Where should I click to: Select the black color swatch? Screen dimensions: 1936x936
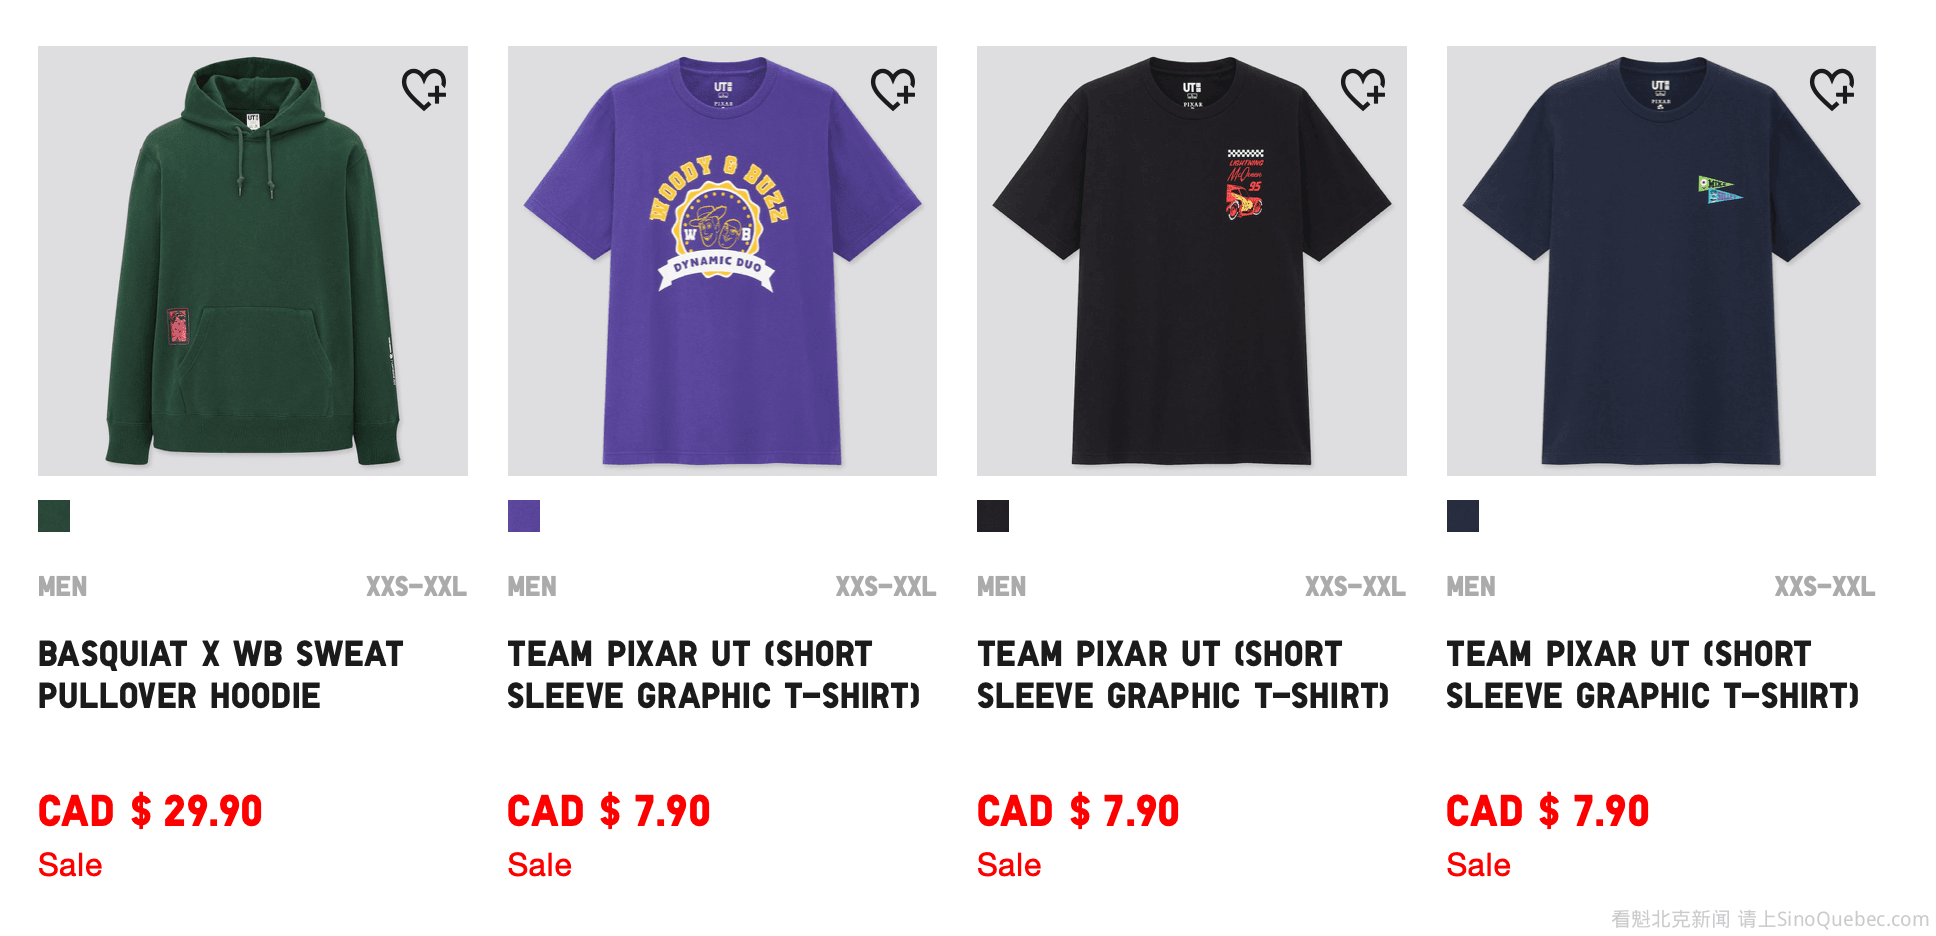point(993,516)
